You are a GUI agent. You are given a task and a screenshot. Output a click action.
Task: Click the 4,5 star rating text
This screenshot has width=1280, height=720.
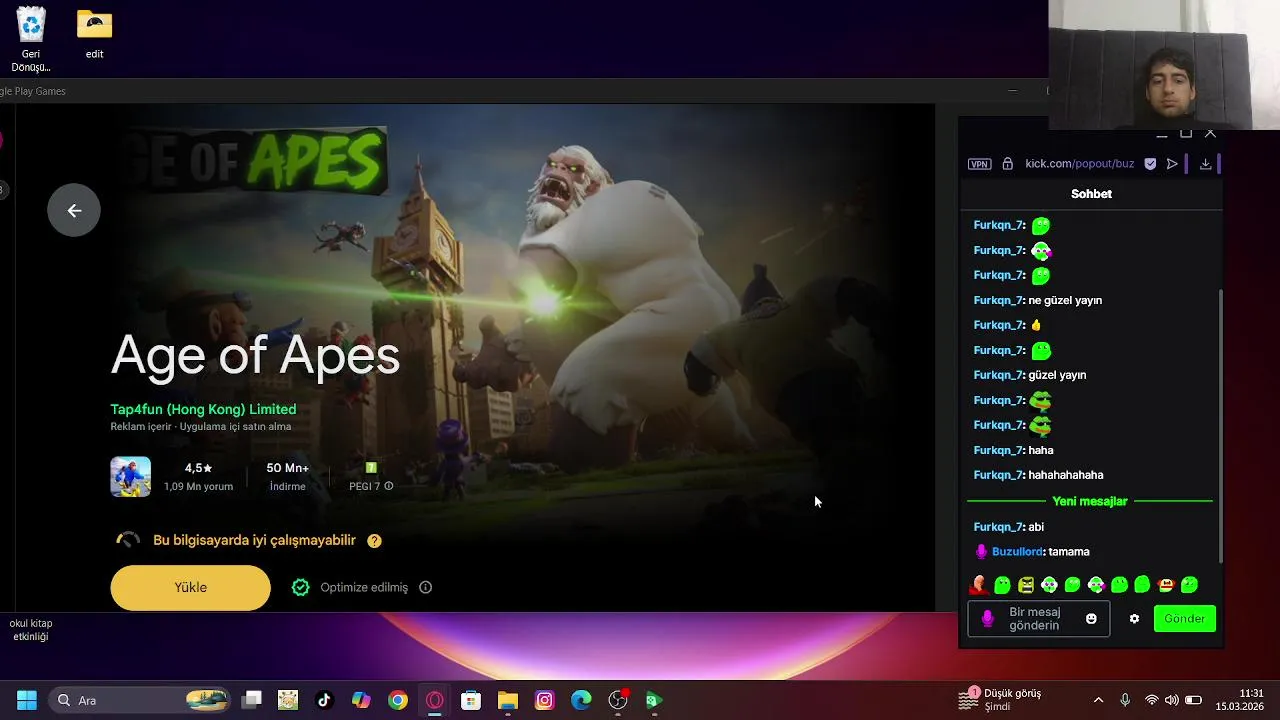click(x=198, y=468)
